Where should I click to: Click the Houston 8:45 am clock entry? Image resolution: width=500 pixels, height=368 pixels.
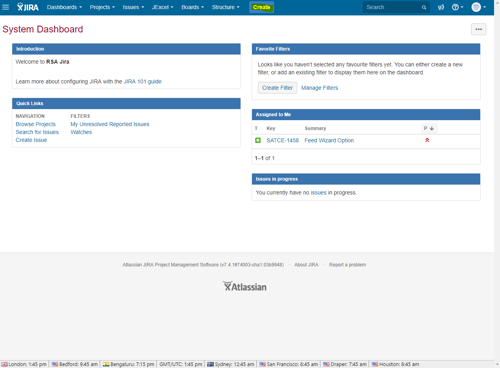pos(395,364)
